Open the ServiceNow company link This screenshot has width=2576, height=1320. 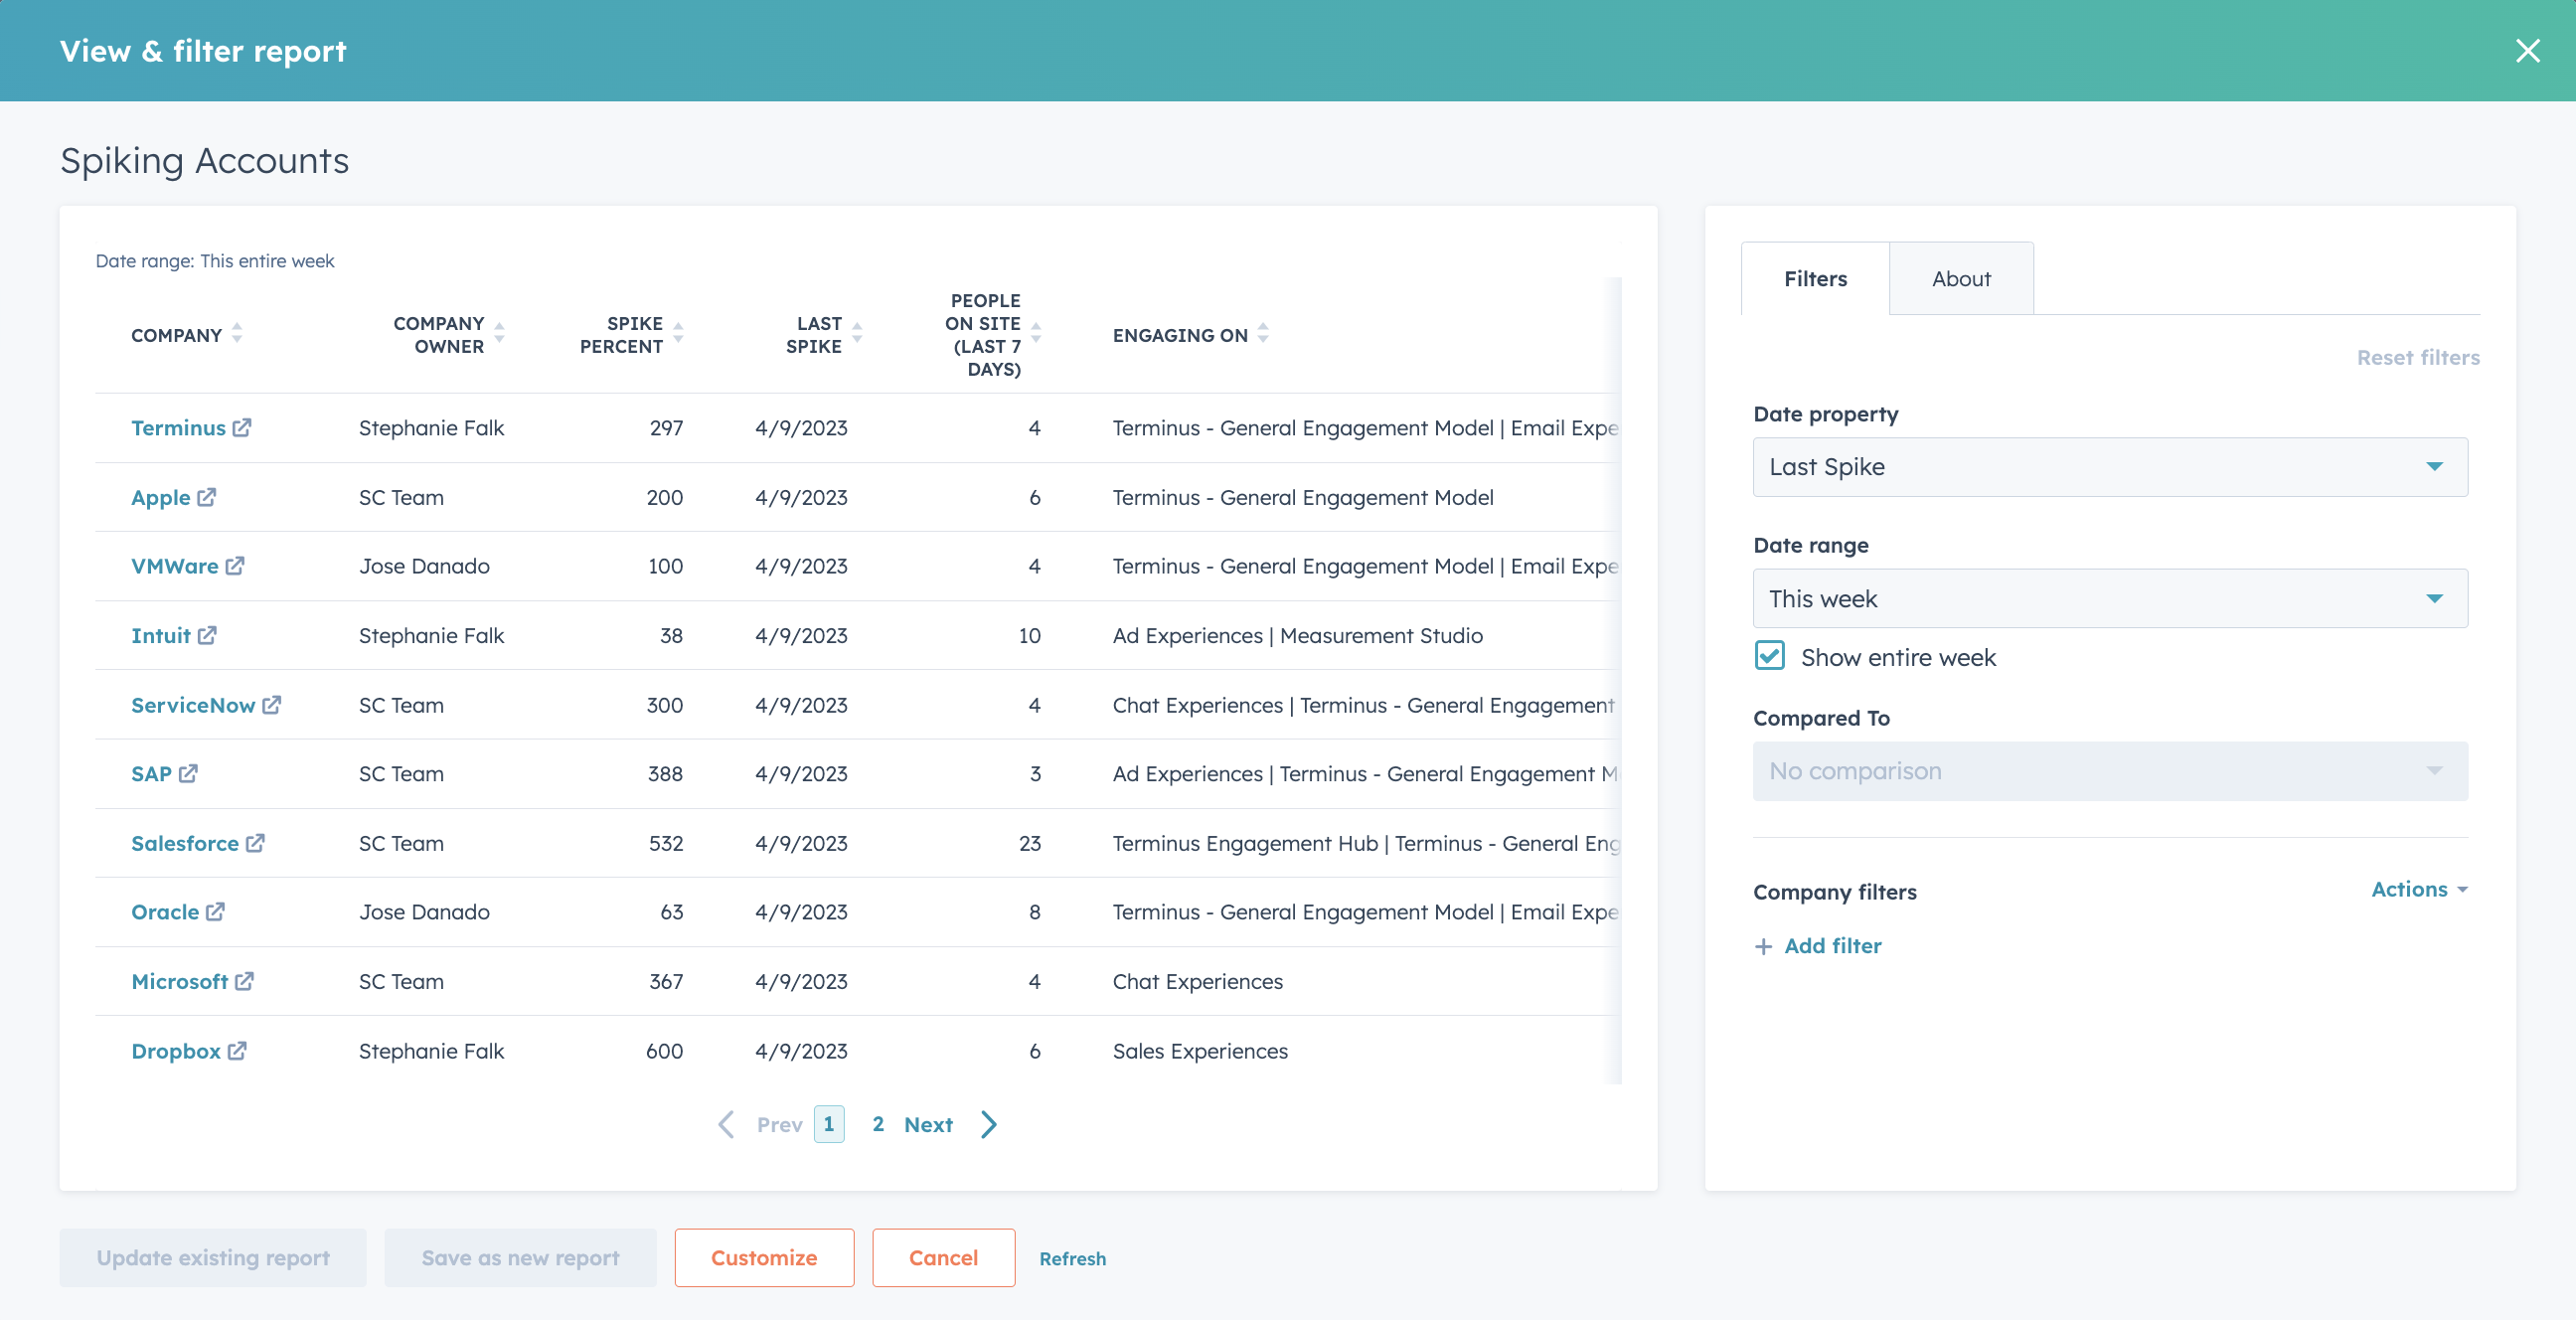(193, 705)
